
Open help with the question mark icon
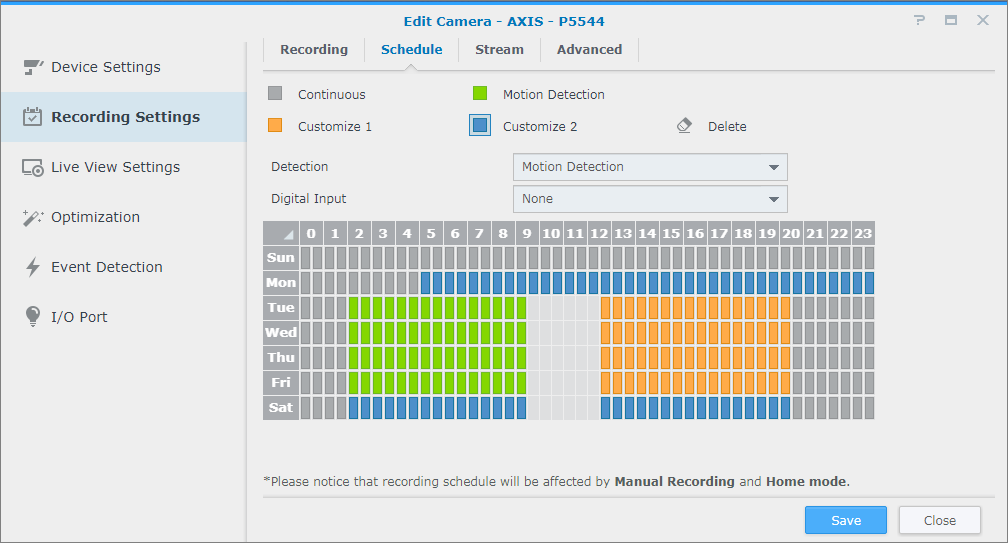pos(919,20)
